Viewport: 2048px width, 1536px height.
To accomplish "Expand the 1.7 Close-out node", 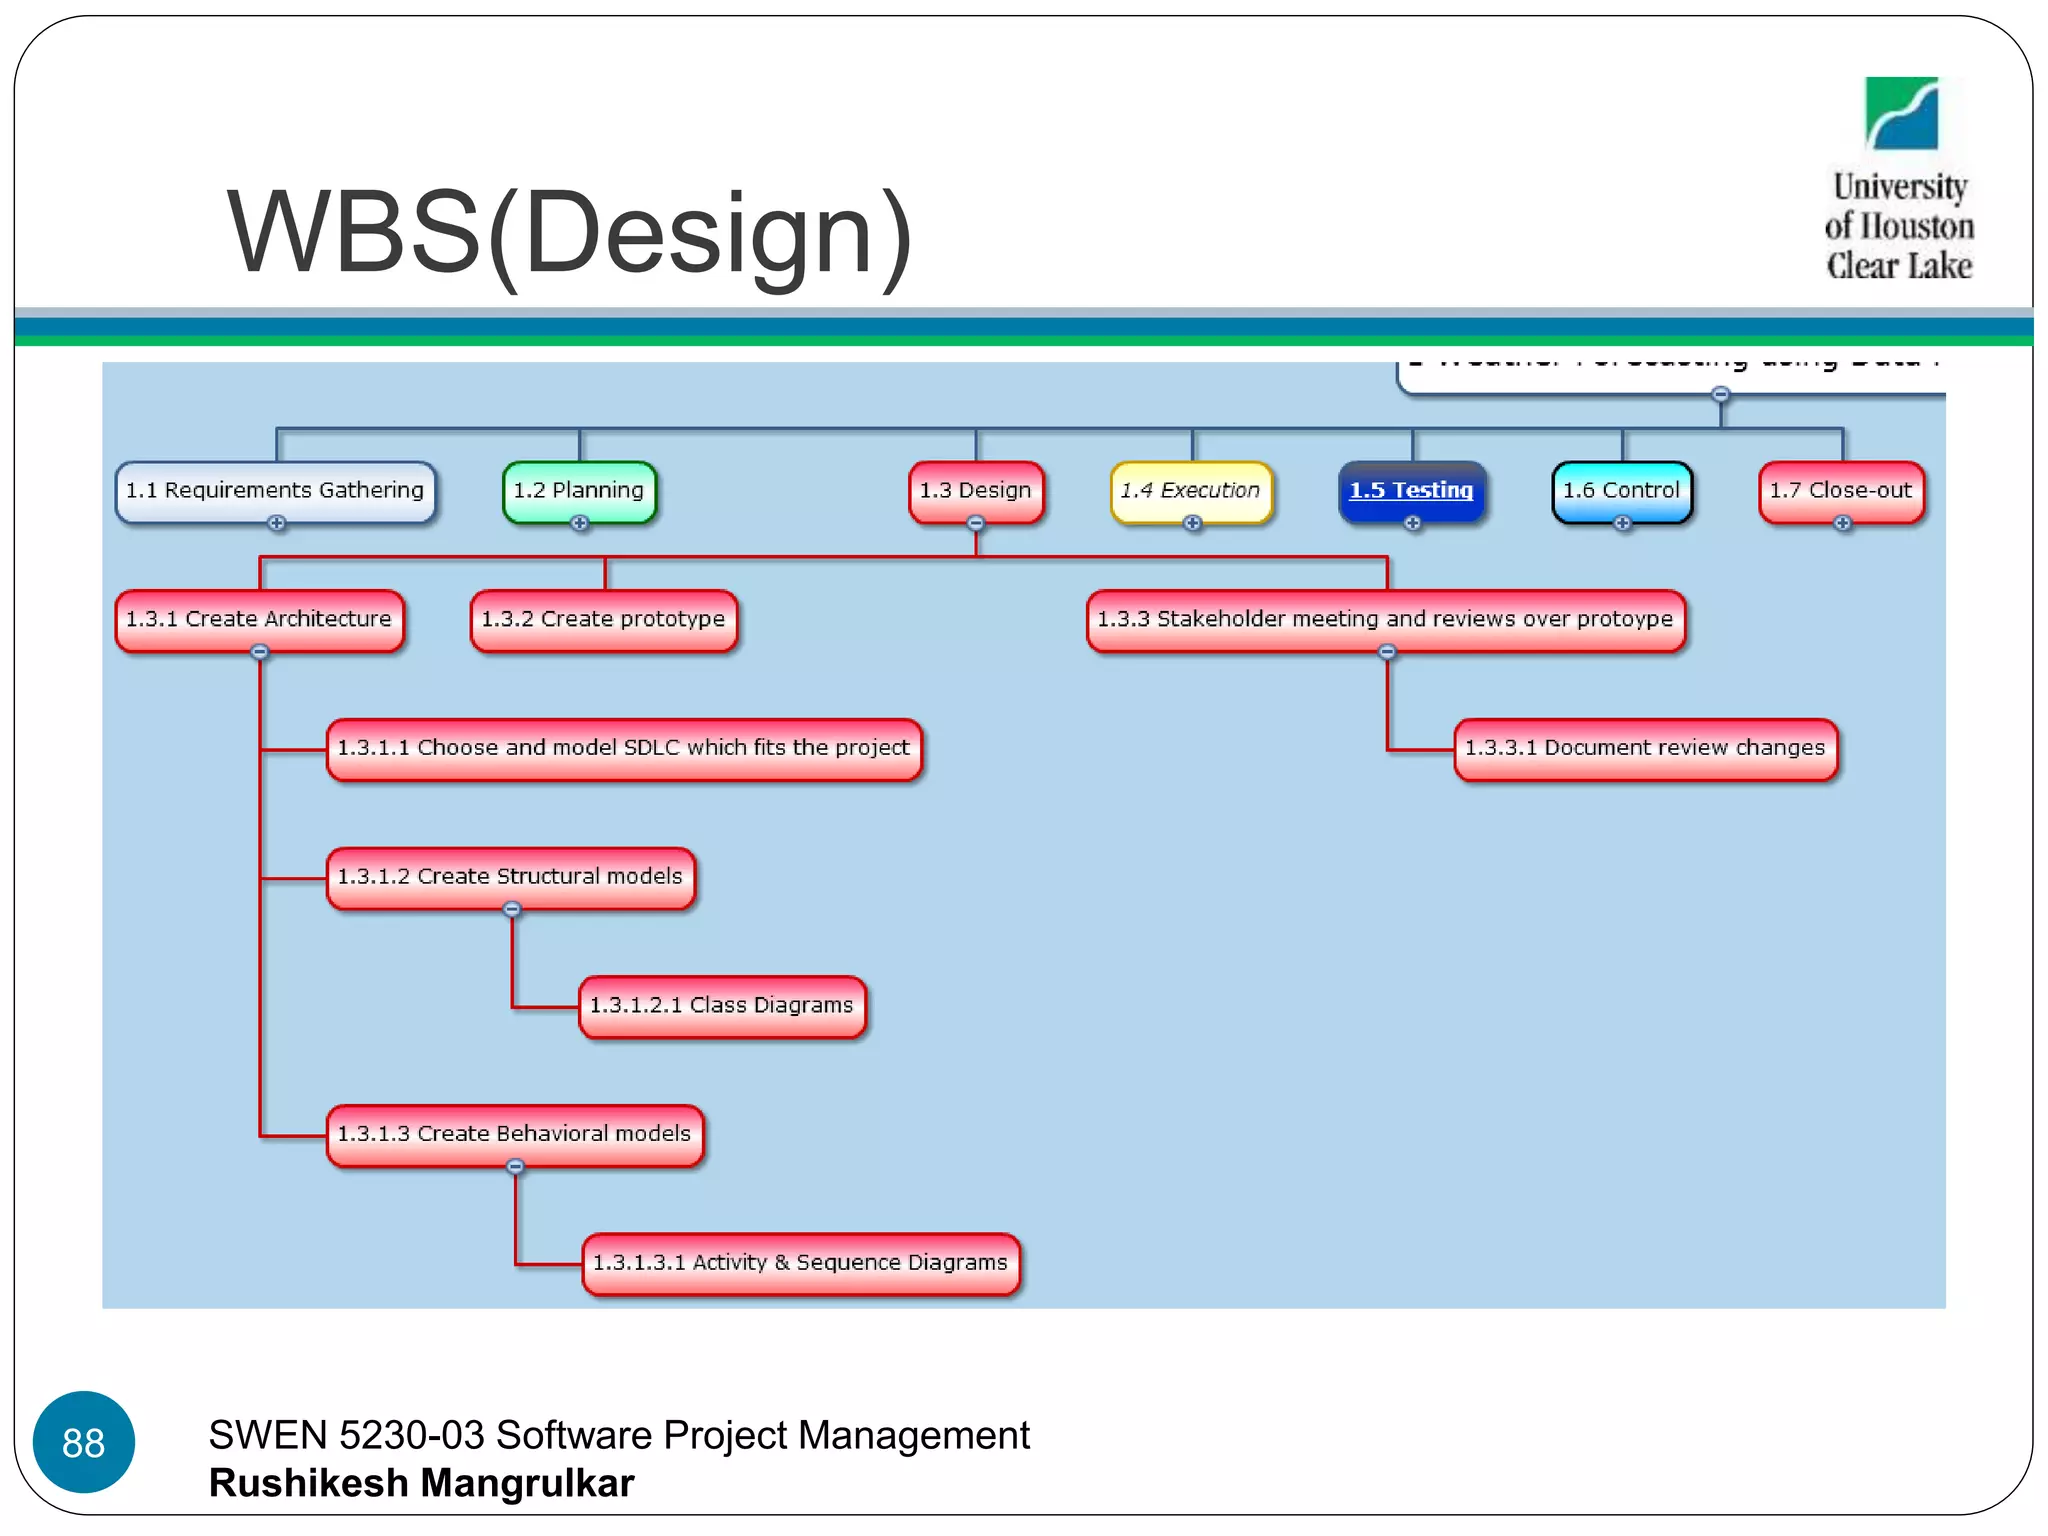I will (x=1843, y=523).
